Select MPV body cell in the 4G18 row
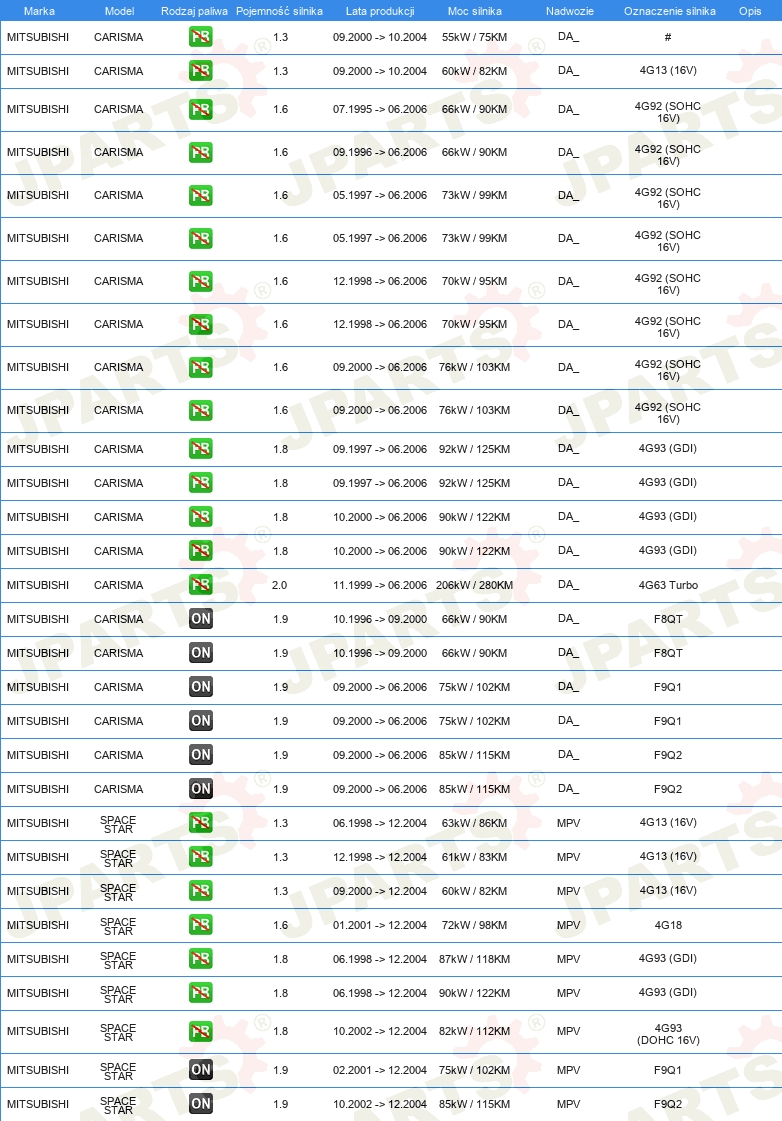Screen dimensions: 782x1121 tap(569, 924)
